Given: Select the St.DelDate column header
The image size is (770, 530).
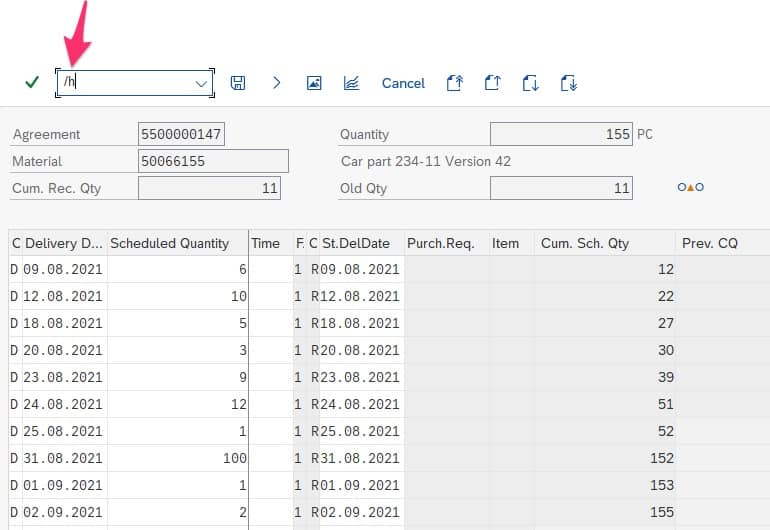Looking at the screenshot, I should (x=355, y=243).
